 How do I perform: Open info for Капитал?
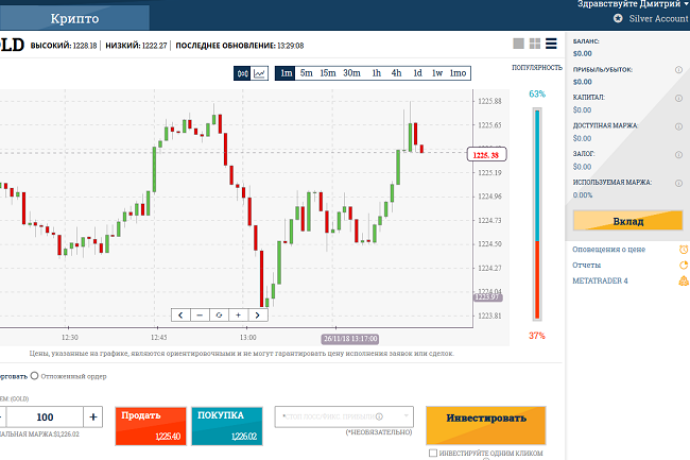click(x=679, y=98)
